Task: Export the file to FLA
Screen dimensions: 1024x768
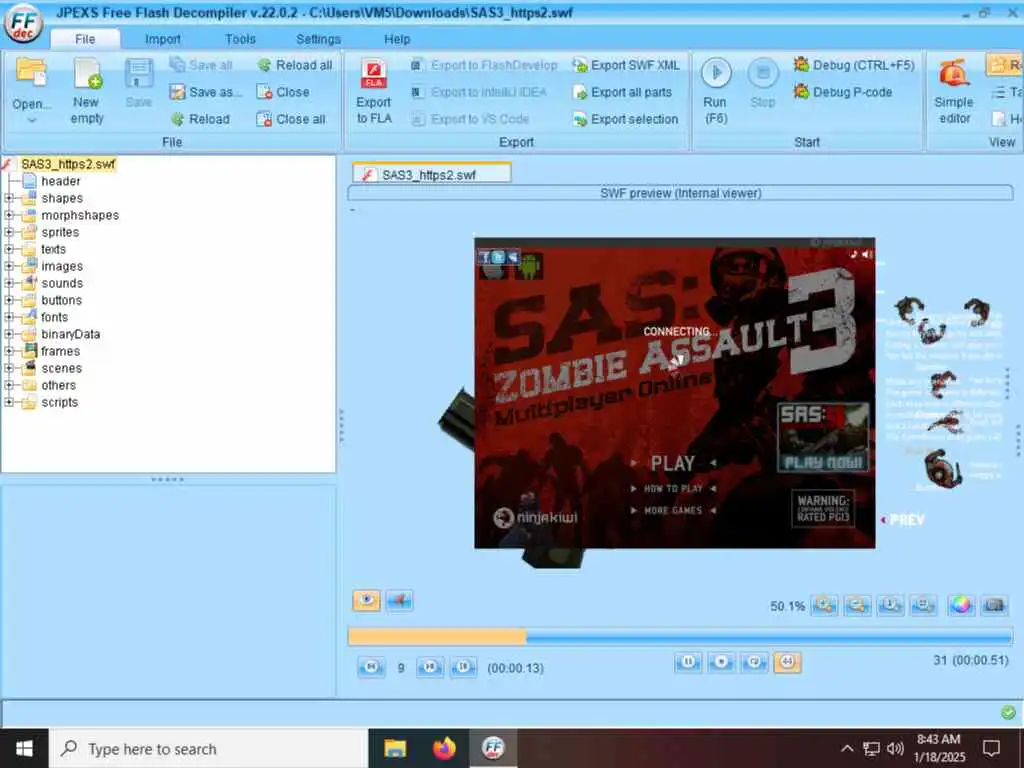Action: [x=374, y=91]
